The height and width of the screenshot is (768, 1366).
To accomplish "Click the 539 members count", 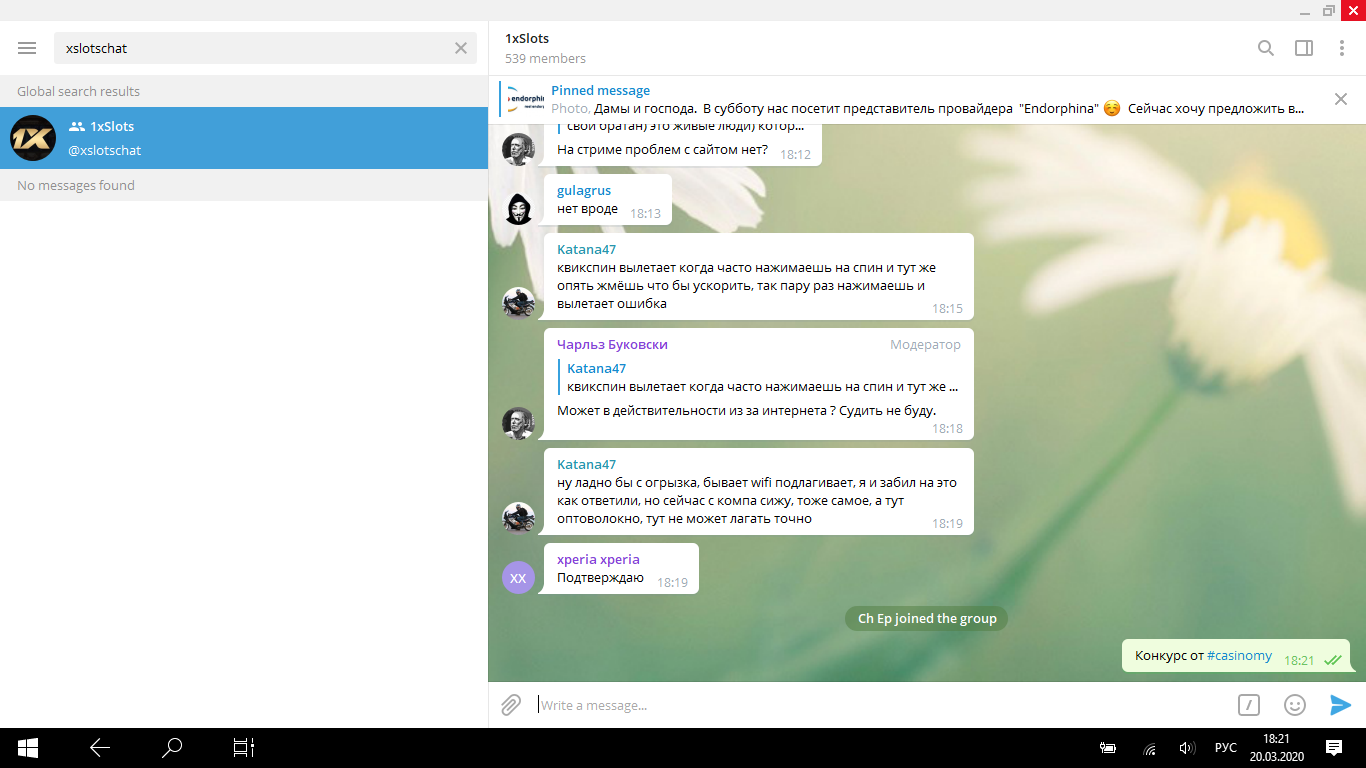I will tap(545, 59).
